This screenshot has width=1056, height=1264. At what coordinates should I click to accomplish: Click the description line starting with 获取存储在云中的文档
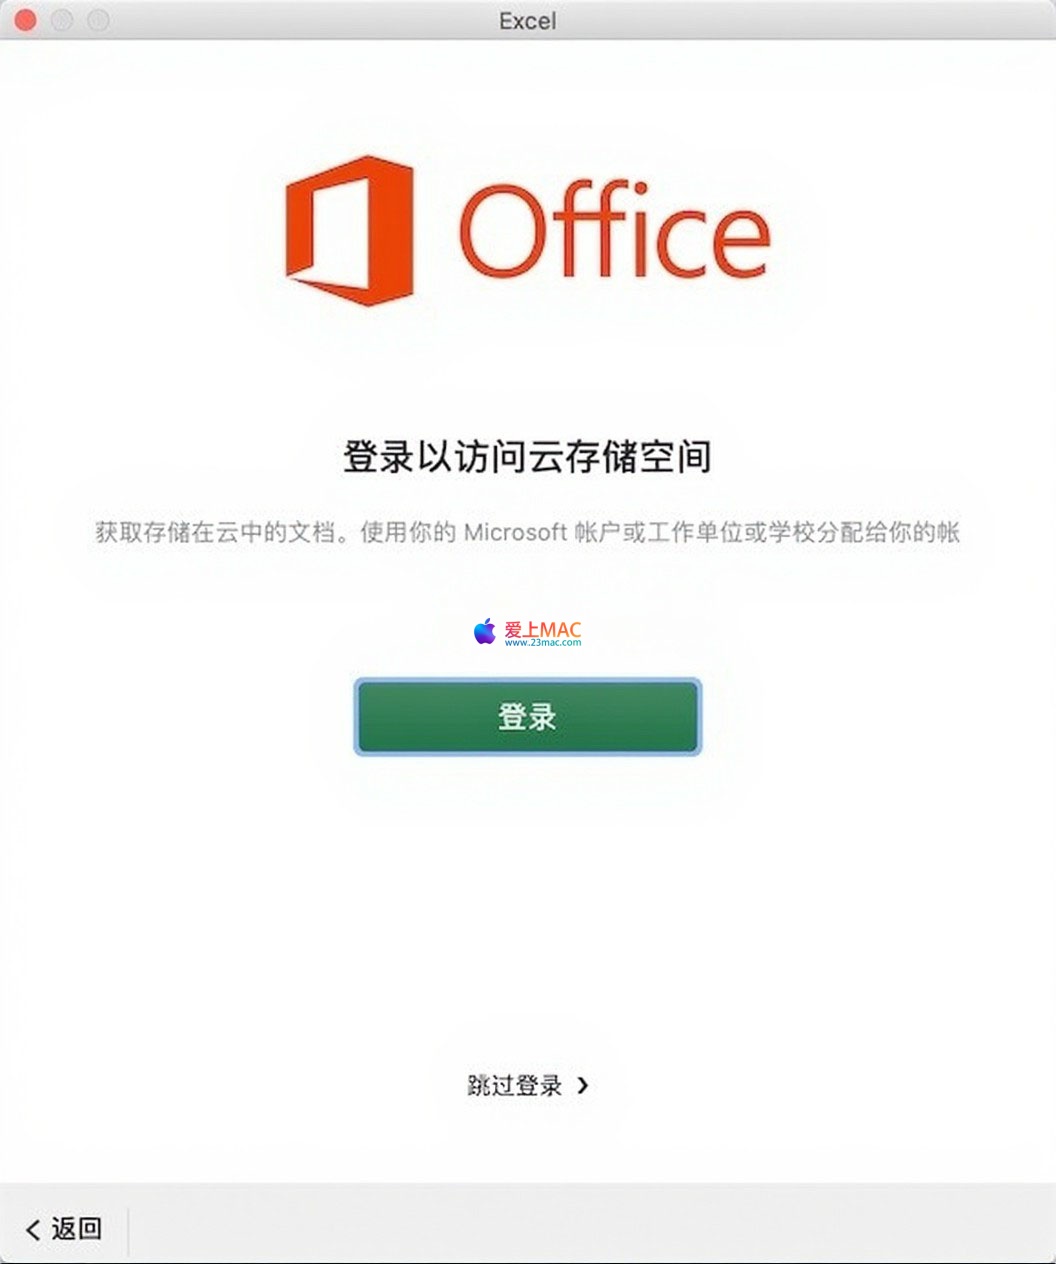(x=527, y=532)
